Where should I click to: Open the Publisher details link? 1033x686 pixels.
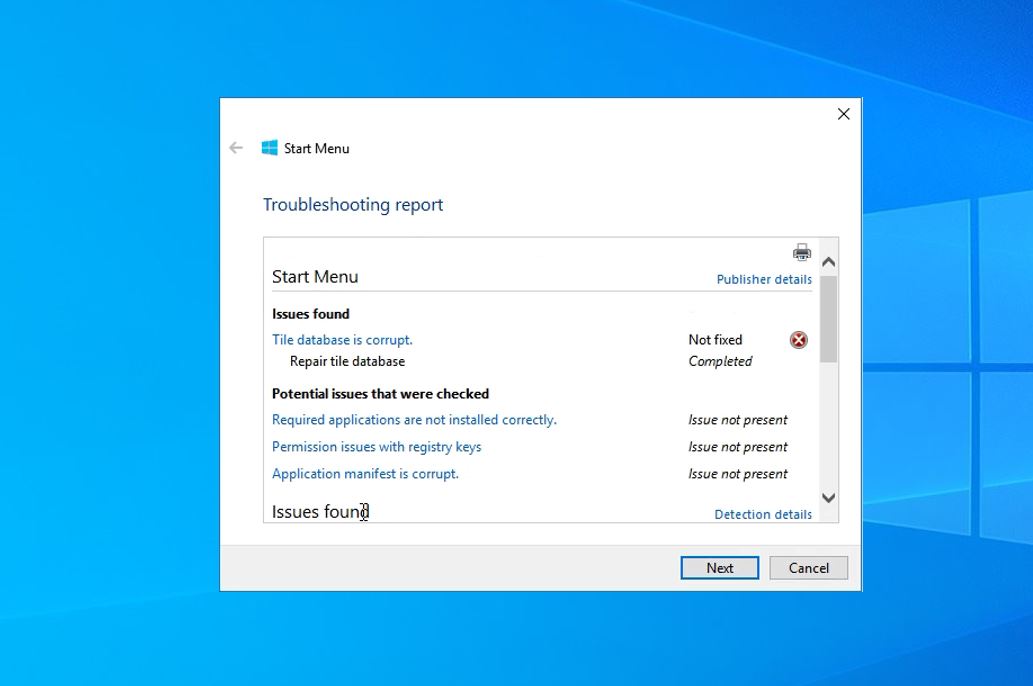764,279
